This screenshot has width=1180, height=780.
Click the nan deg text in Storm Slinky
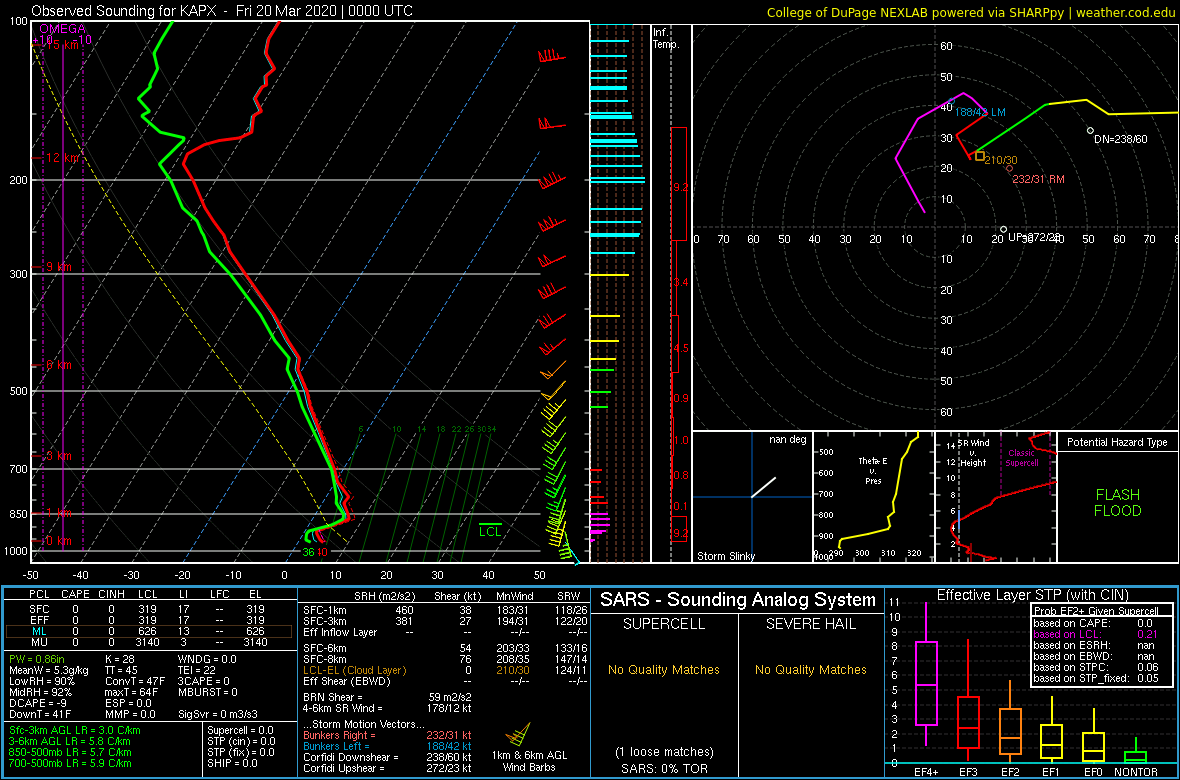coord(786,440)
